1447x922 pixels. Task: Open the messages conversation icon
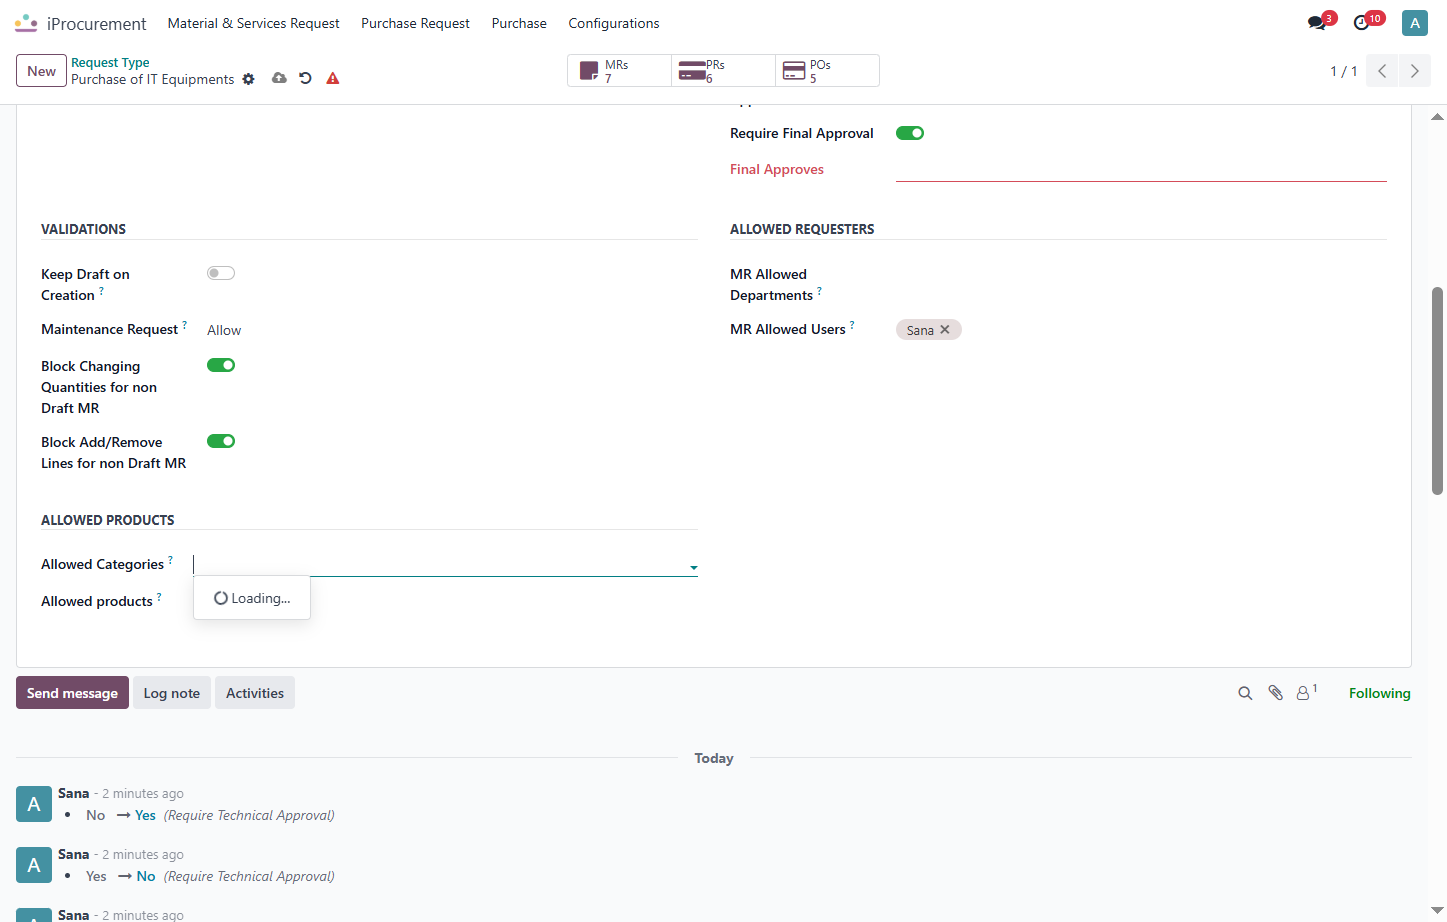coord(1317,23)
